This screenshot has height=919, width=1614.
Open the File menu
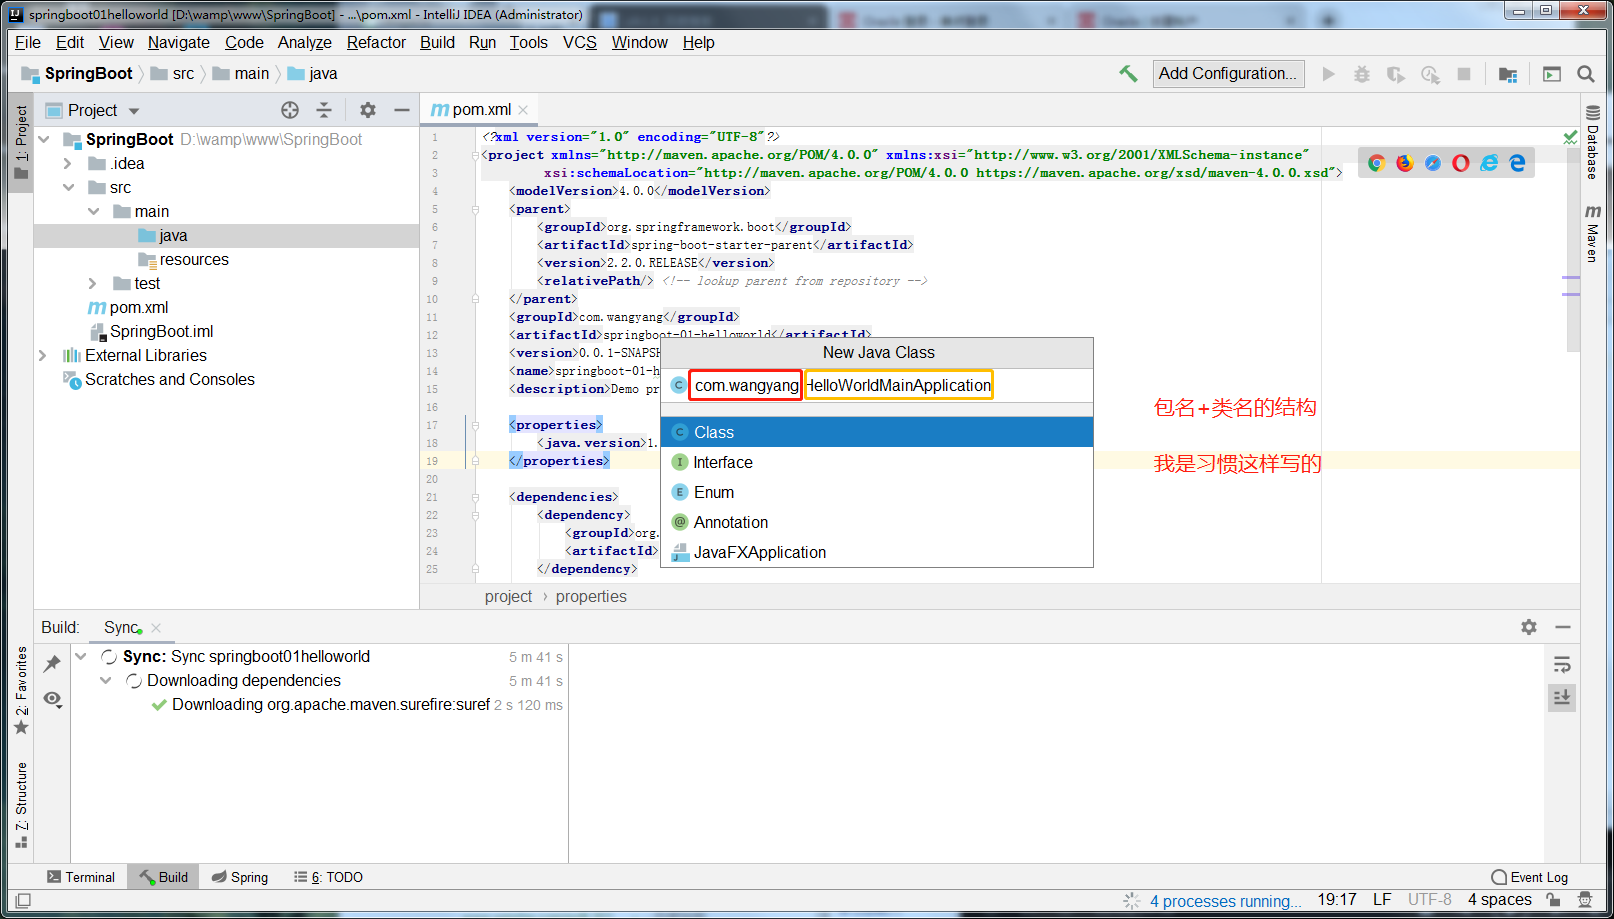[28, 42]
